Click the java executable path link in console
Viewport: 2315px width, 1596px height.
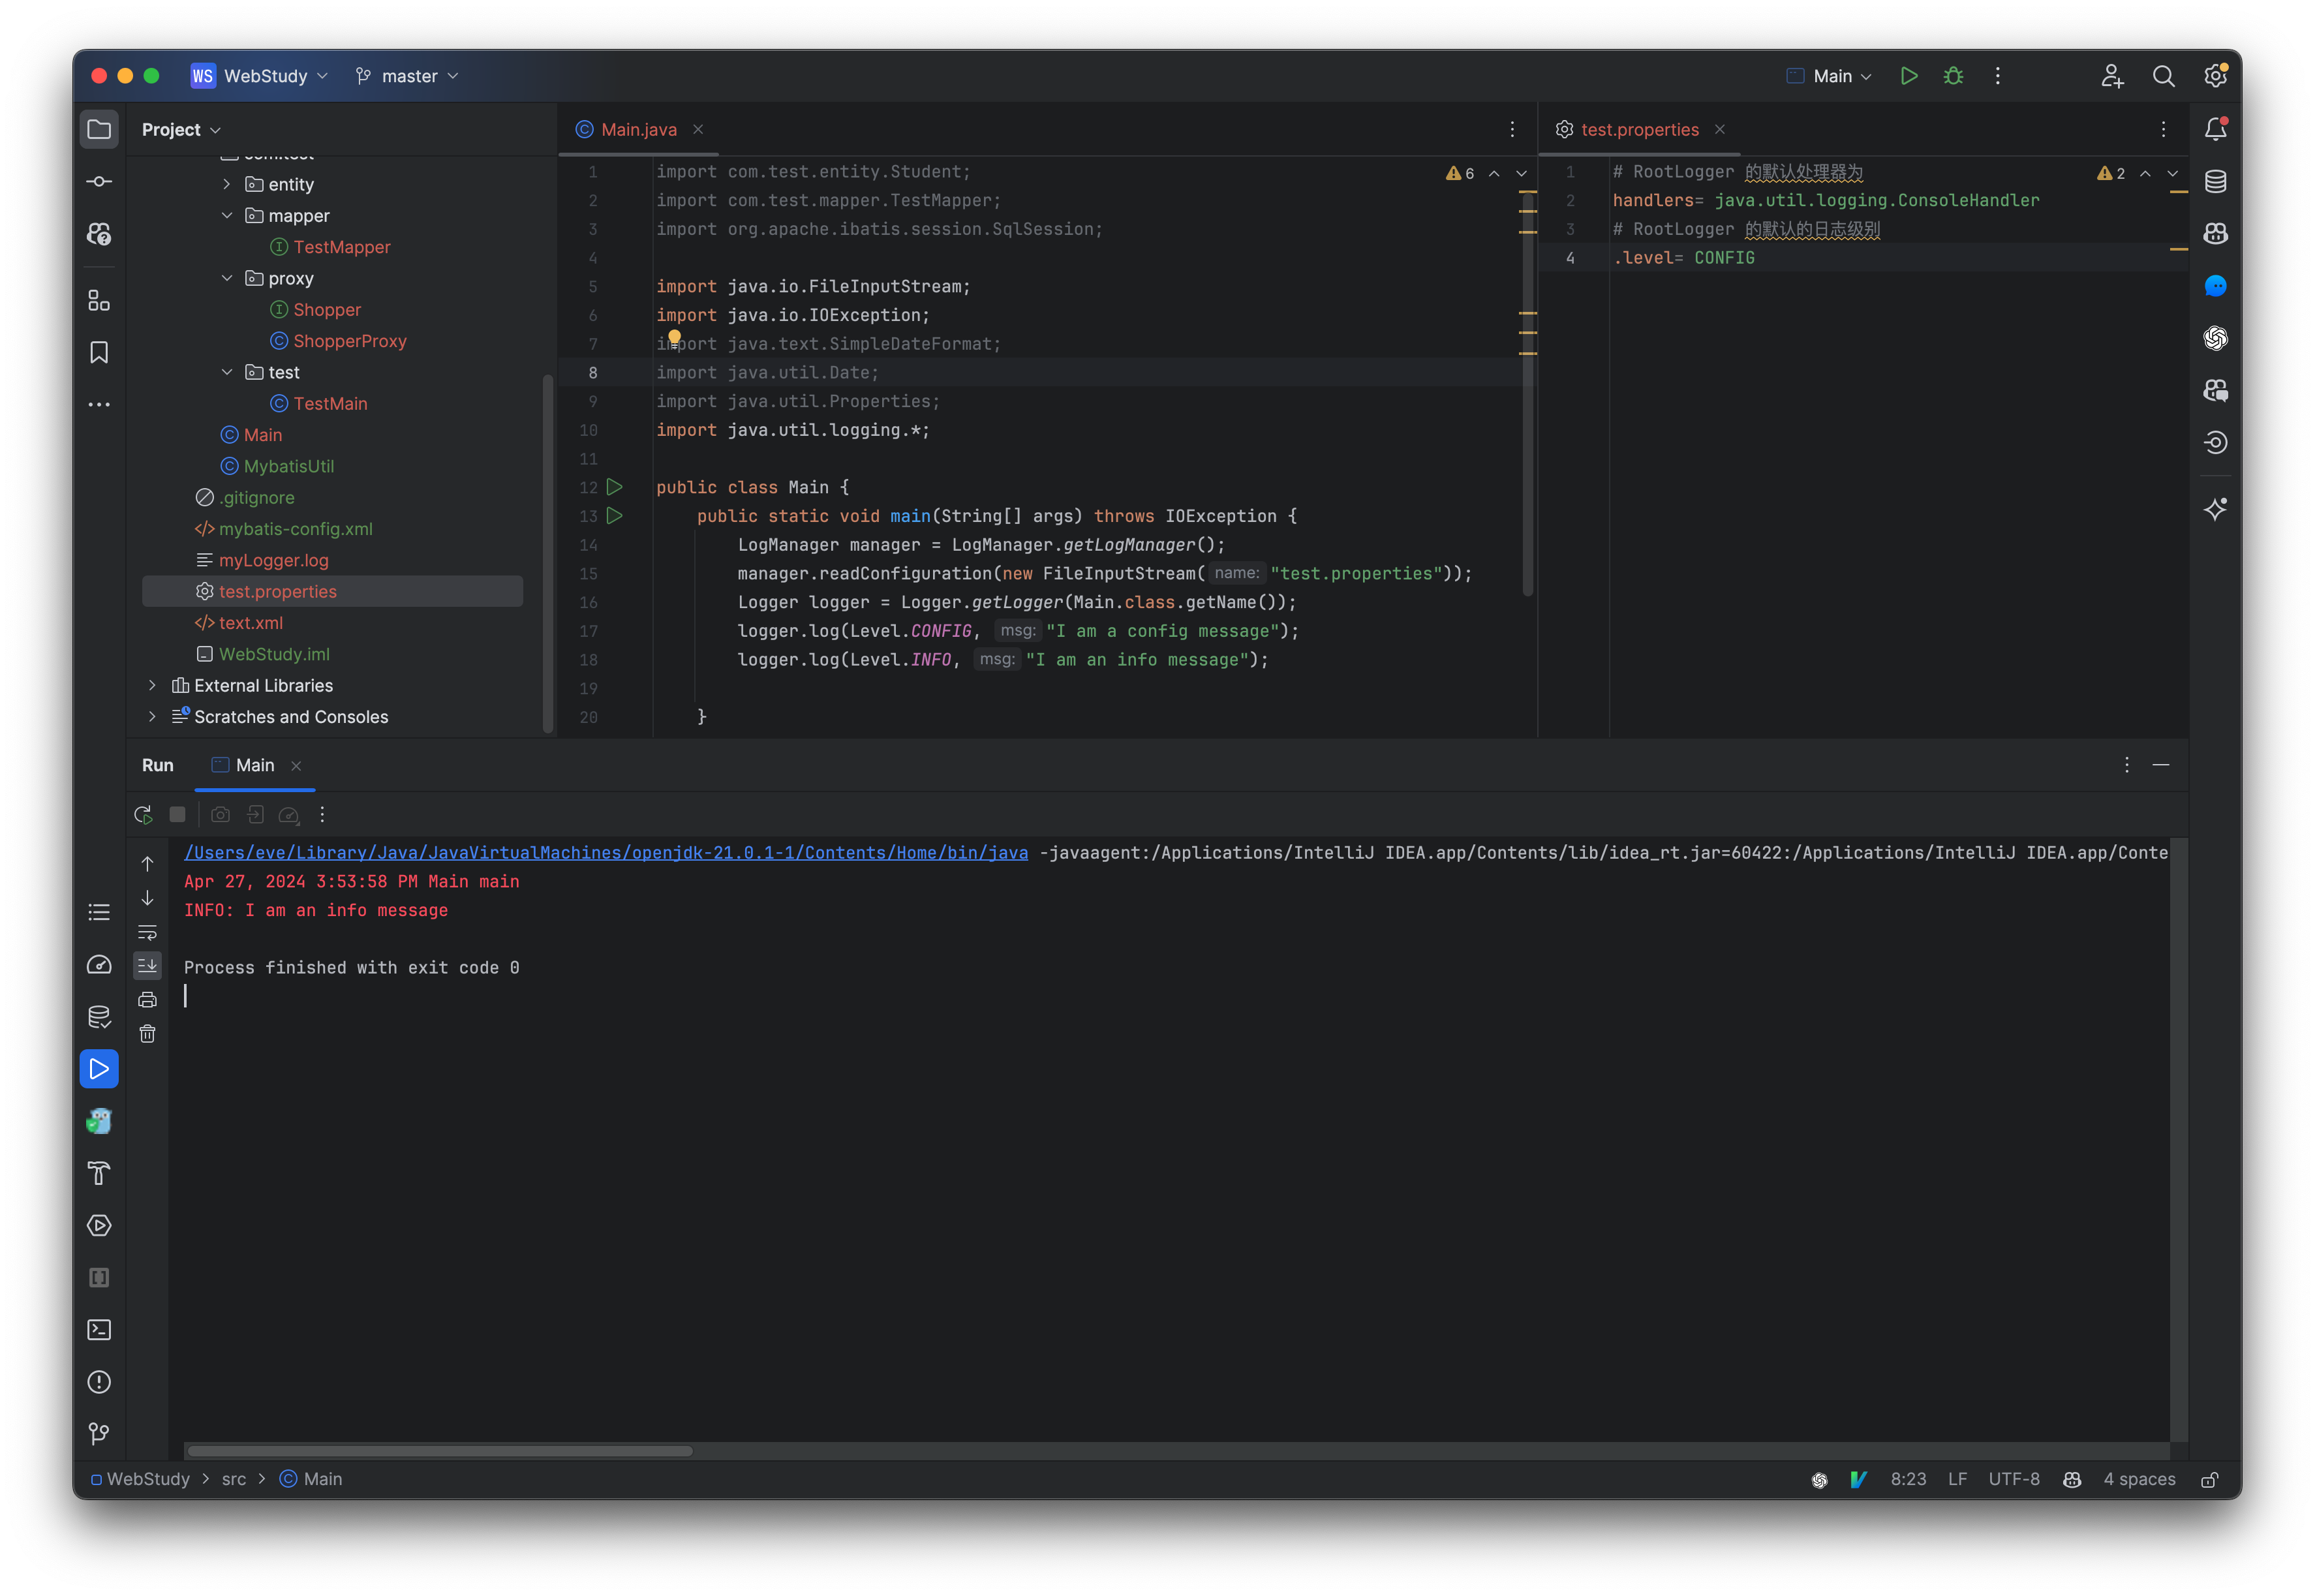pos(605,852)
